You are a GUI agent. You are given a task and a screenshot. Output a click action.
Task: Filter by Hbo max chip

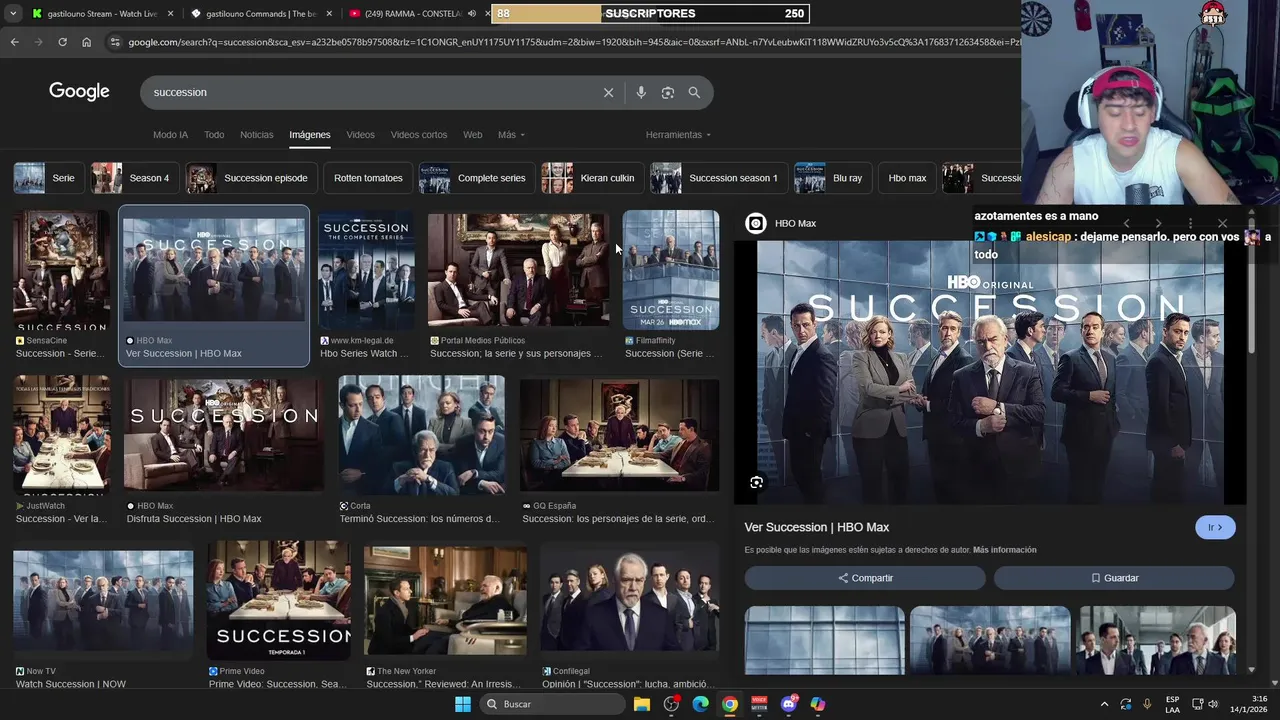click(907, 178)
